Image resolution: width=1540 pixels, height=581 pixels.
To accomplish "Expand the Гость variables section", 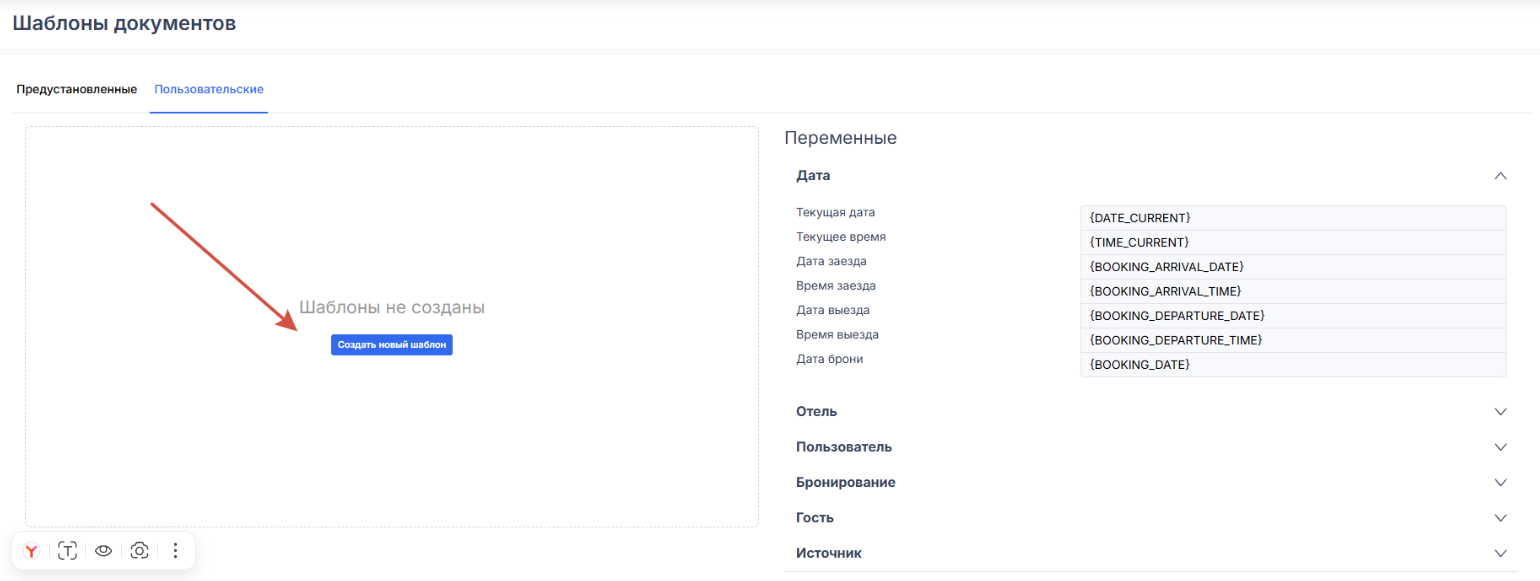I will pyautogui.click(x=1499, y=518).
